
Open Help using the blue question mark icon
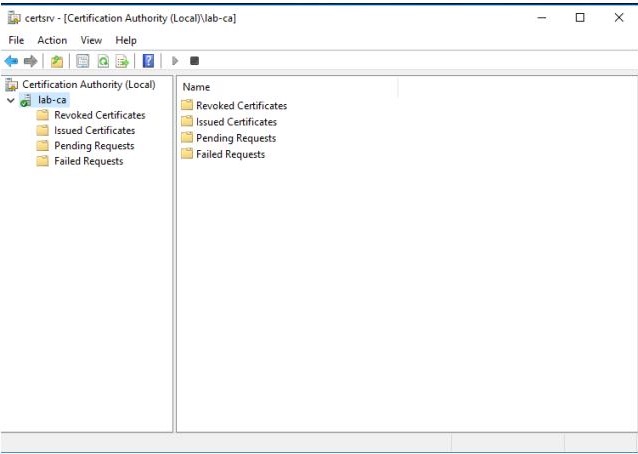coord(148,61)
